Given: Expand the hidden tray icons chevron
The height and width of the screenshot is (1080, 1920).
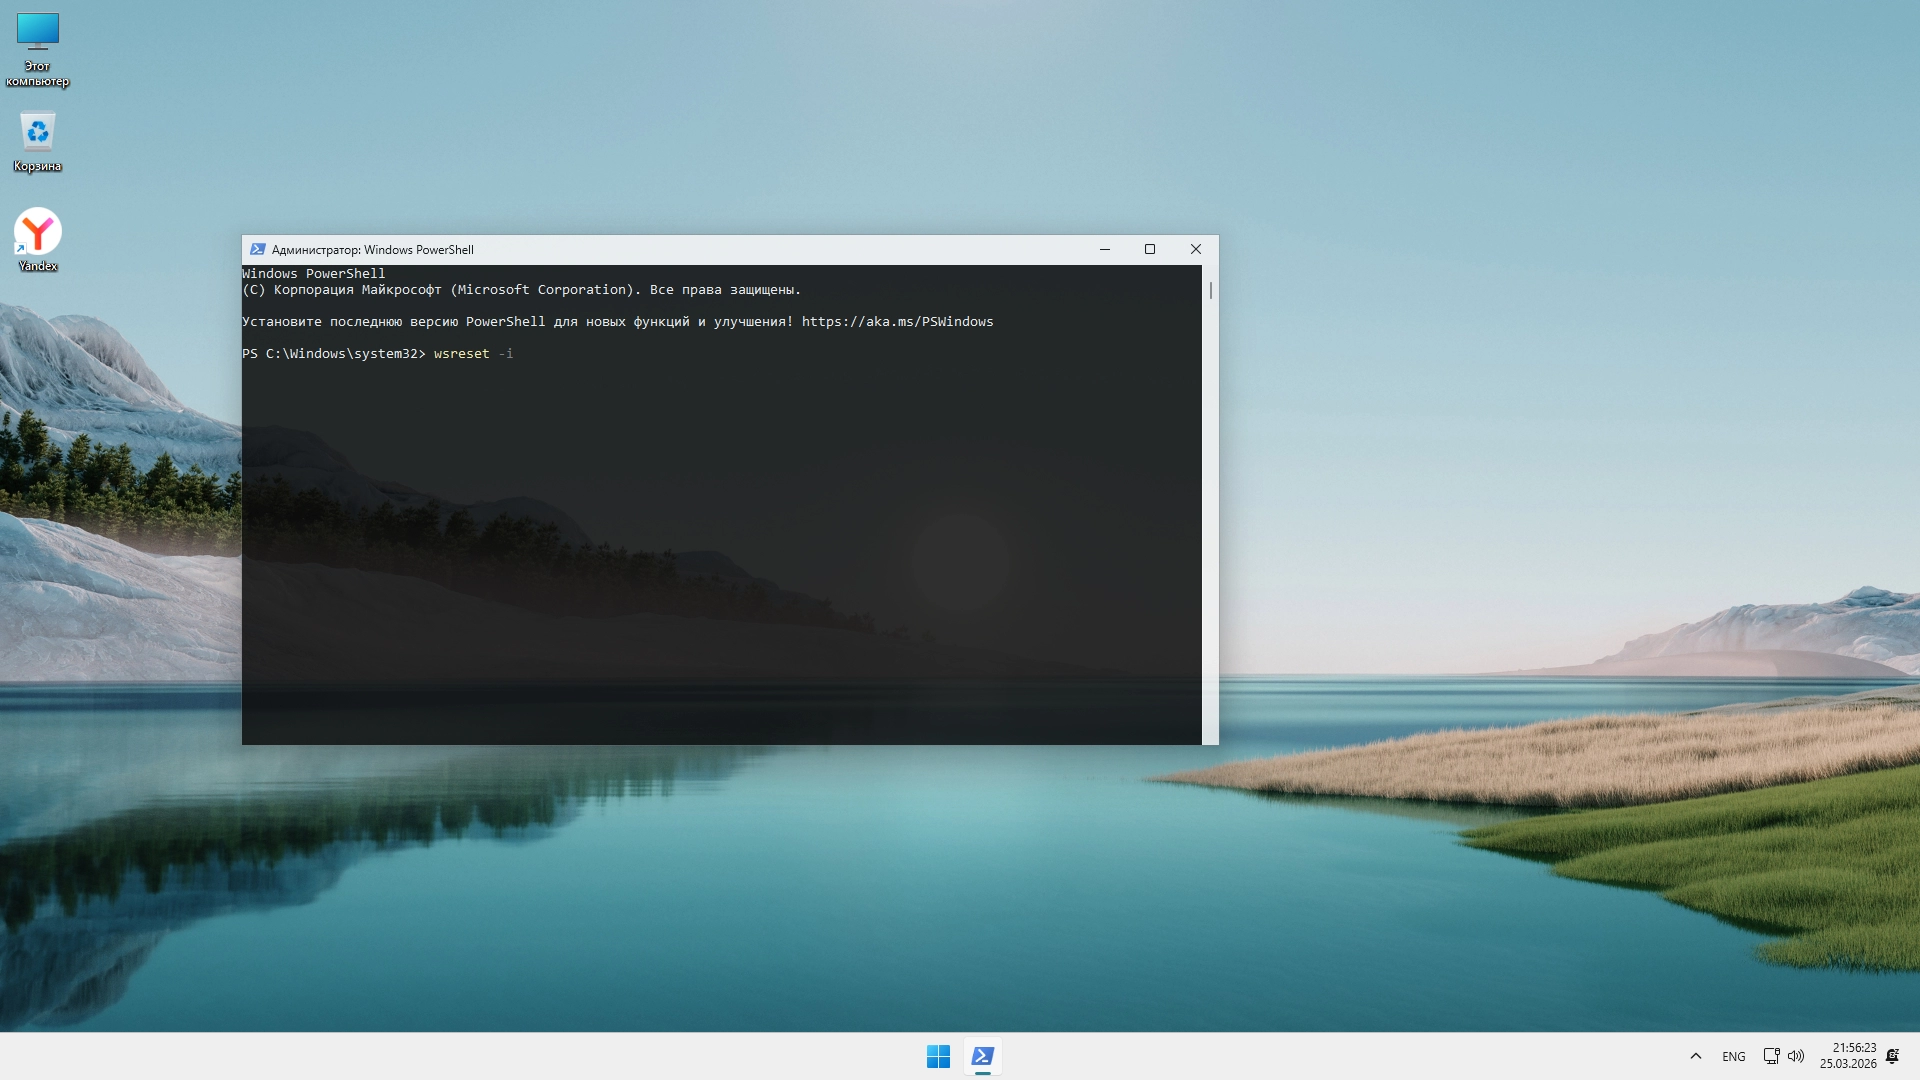Looking at the screenshot, I should tap(1696, 1056).
